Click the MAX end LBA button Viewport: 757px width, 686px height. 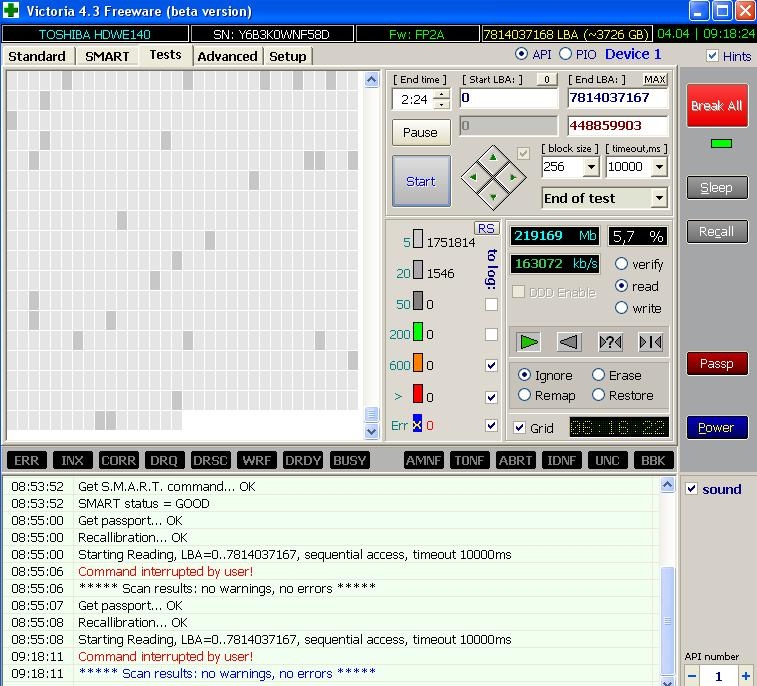point(655,79)
